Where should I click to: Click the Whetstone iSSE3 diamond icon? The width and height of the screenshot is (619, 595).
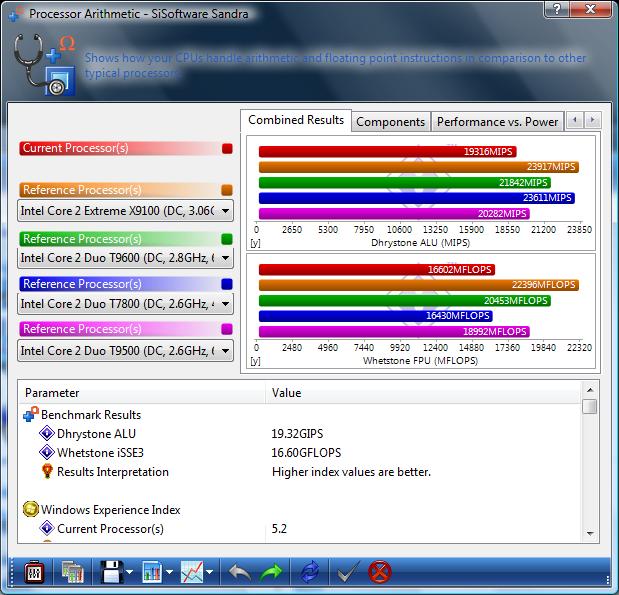coord(47,452)
